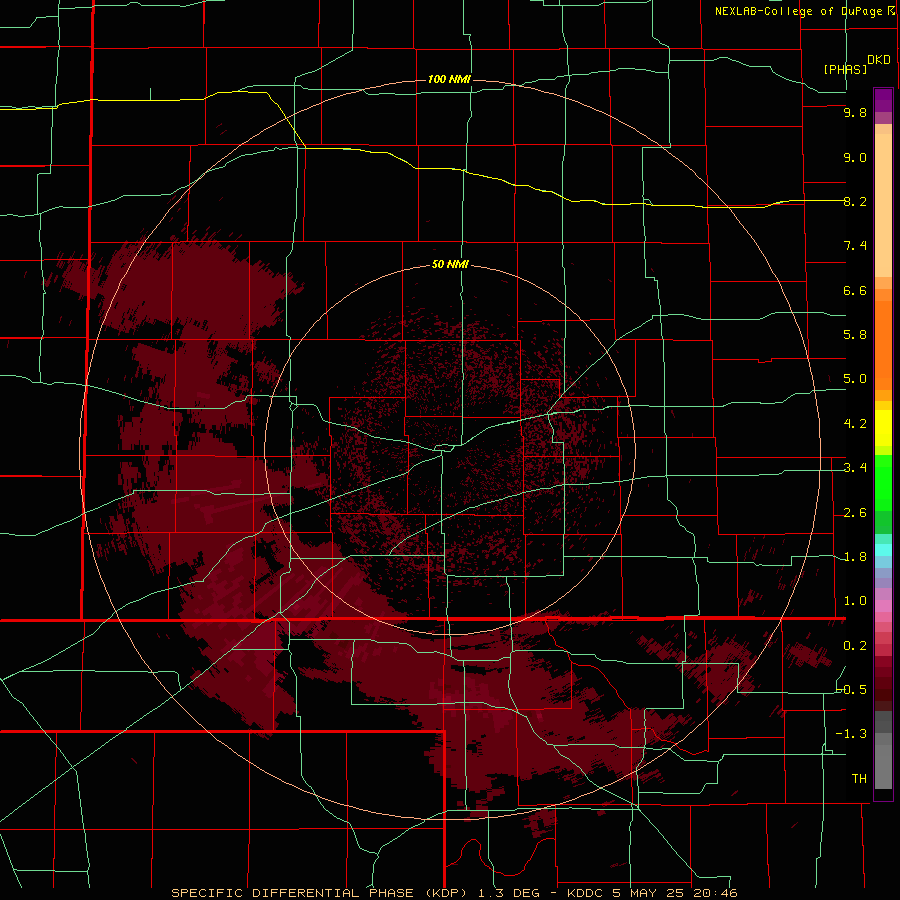
Task: Click the 1.8 scale value
Action: pos(855,557)
